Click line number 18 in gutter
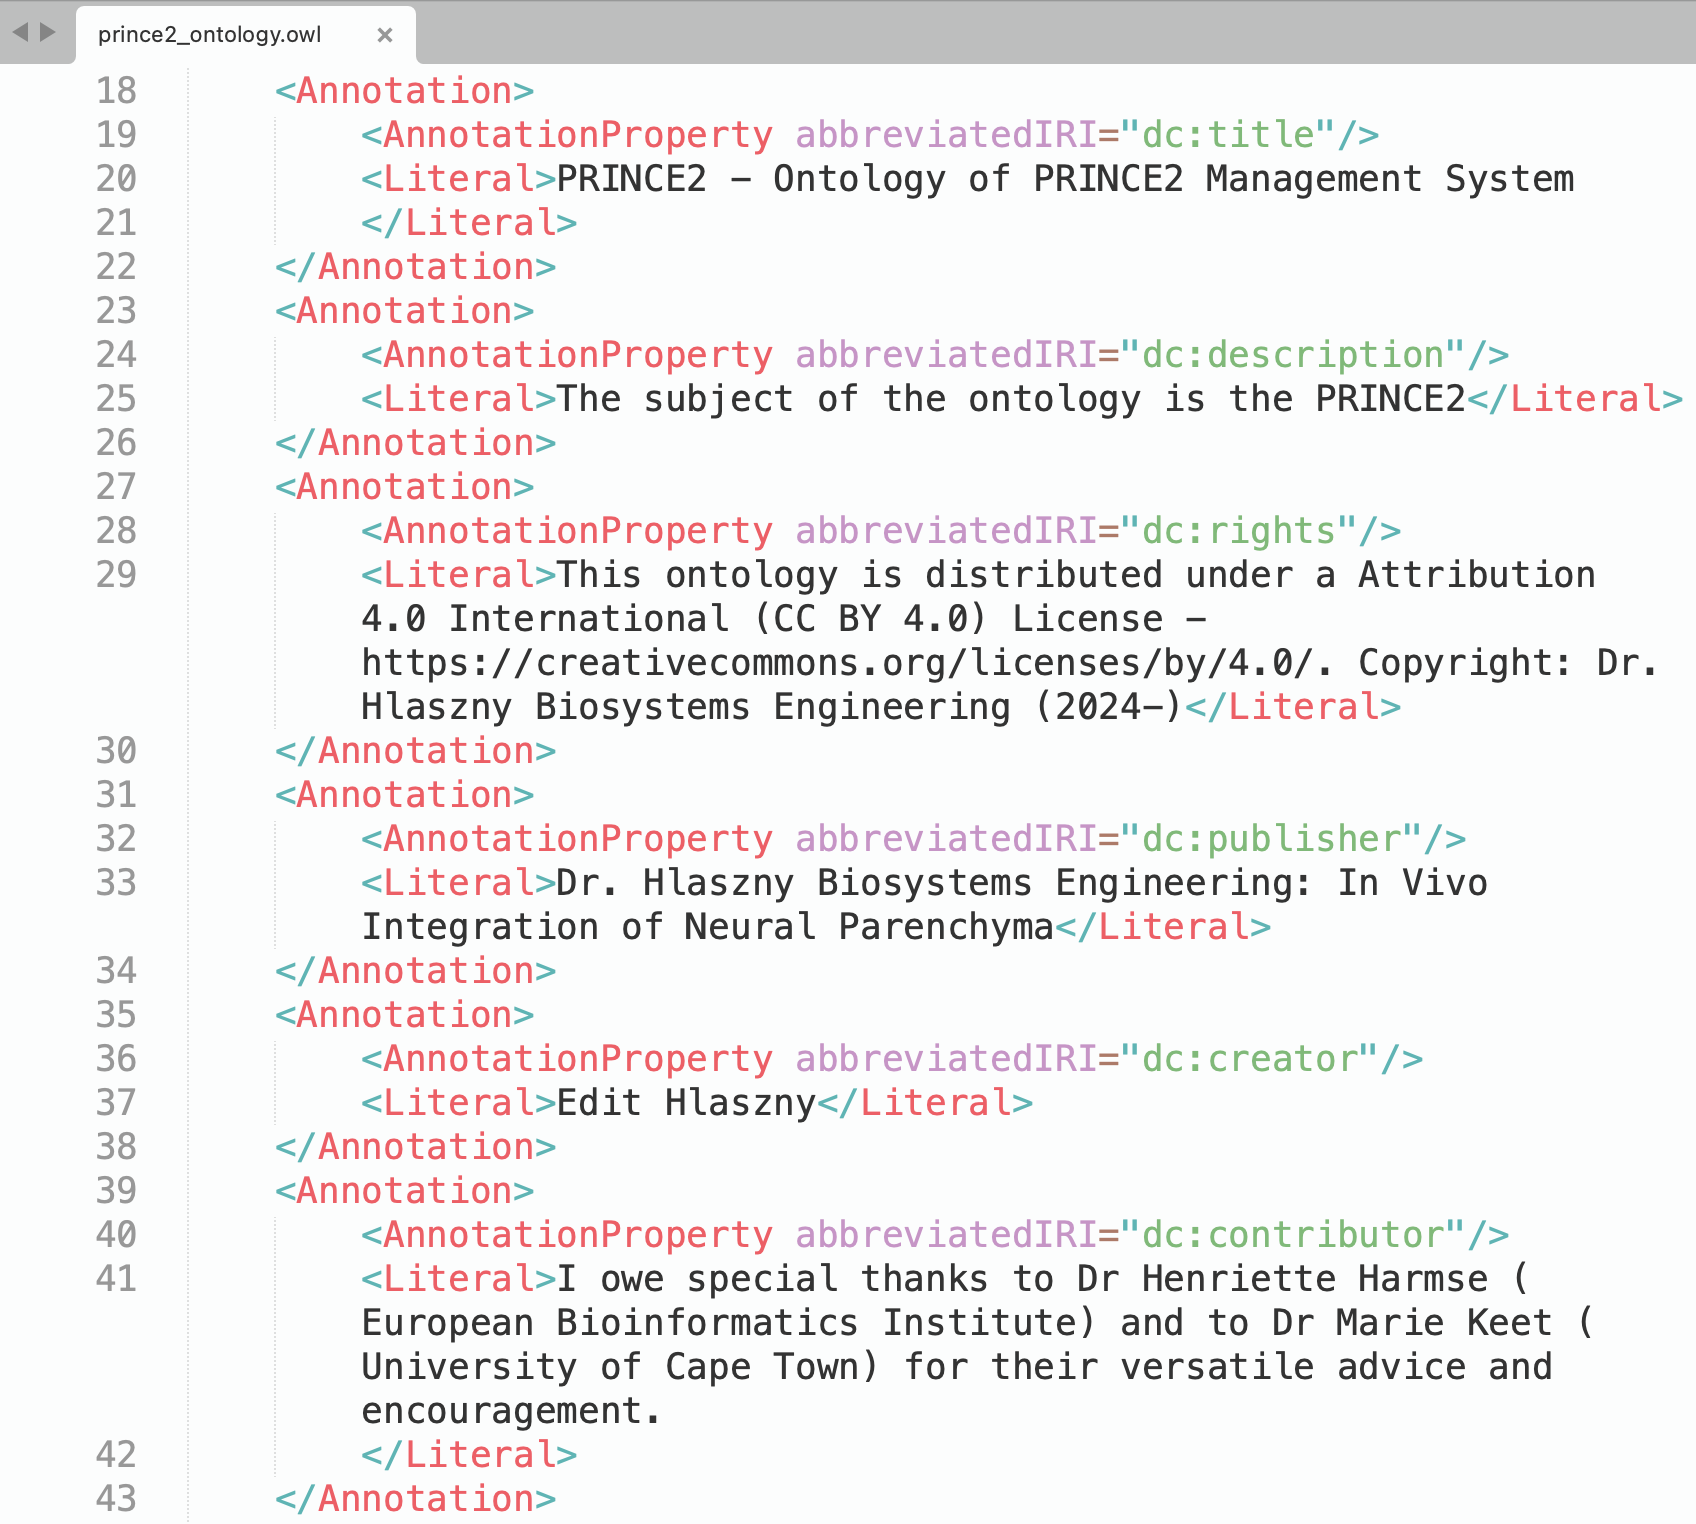This screenshot has width=1696, height=1524. point(116,91)
